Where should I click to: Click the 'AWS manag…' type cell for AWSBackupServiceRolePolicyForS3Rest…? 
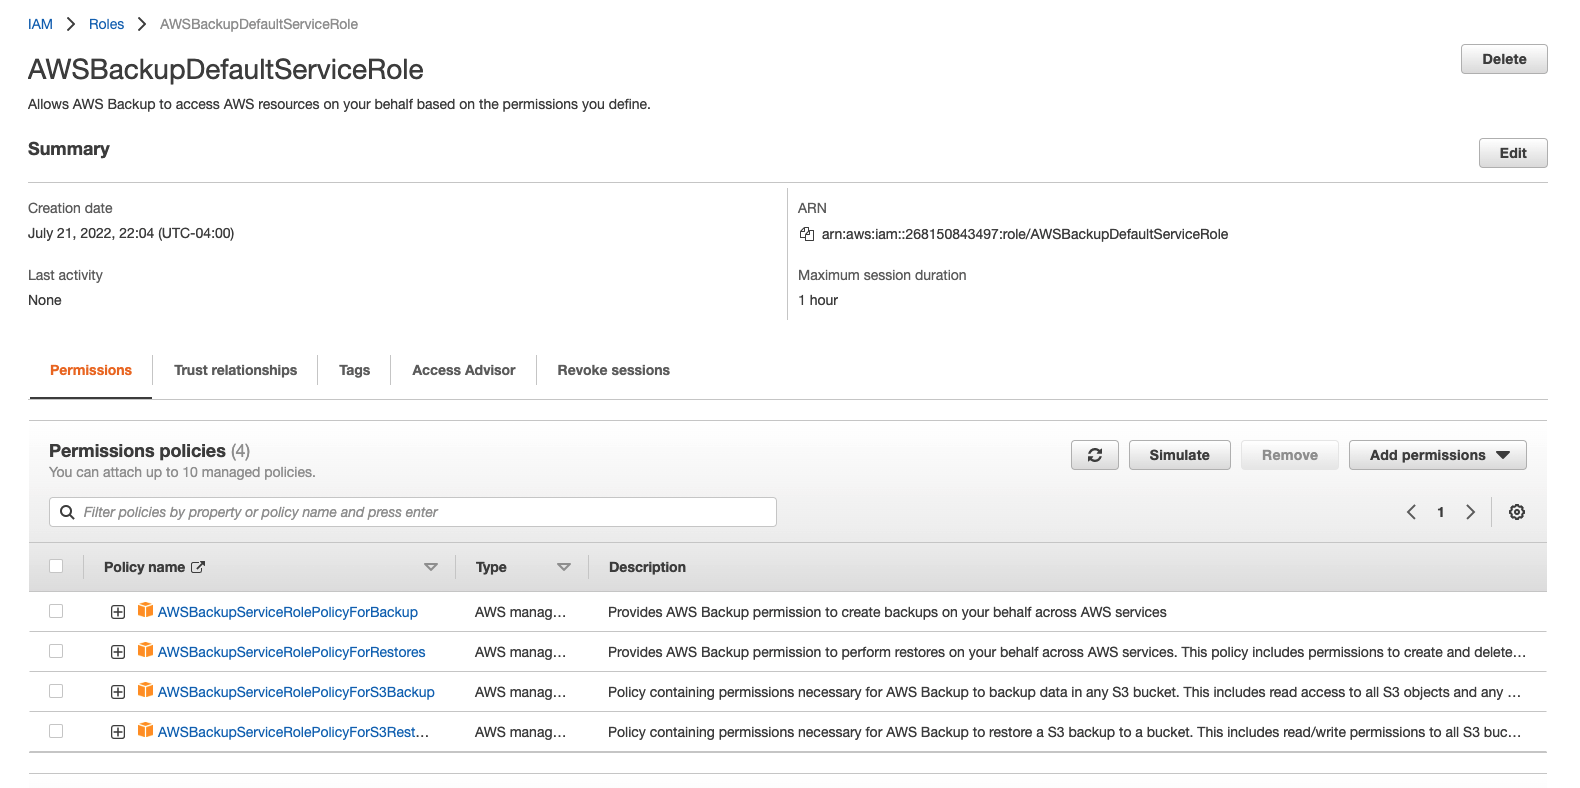(x=520, y=732)
